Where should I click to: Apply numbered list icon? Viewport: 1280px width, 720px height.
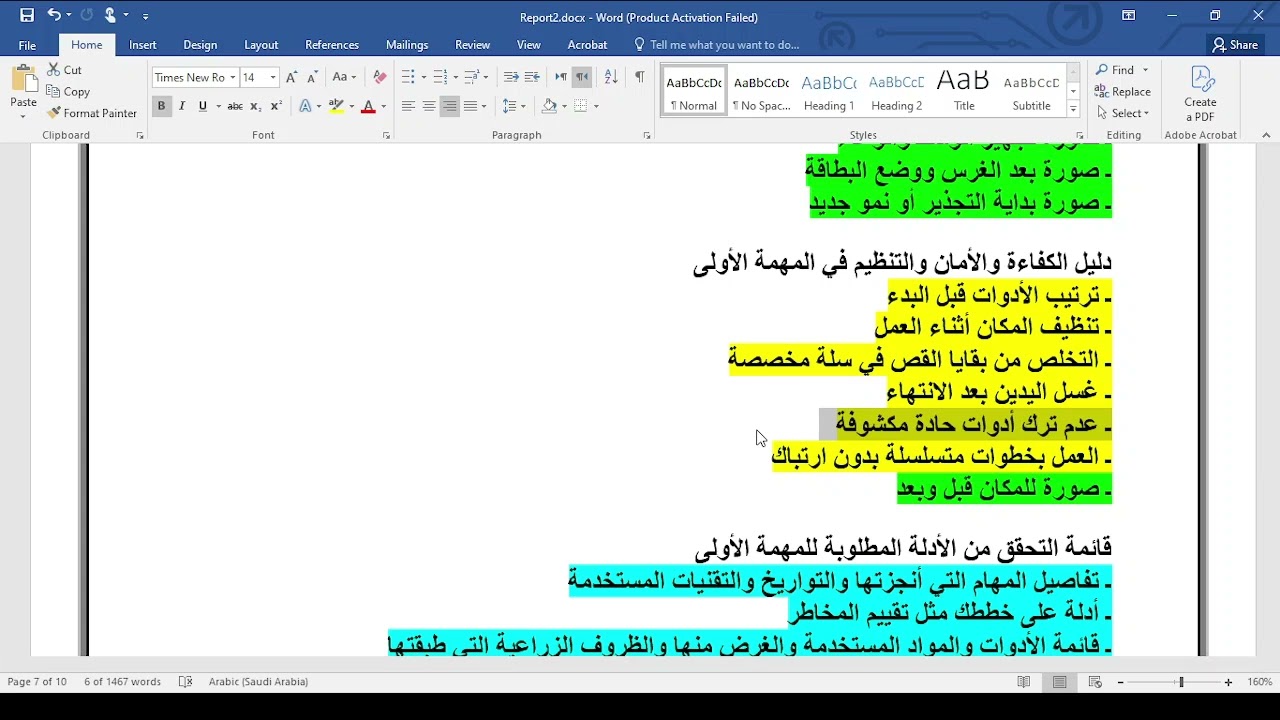pos(439,77)
